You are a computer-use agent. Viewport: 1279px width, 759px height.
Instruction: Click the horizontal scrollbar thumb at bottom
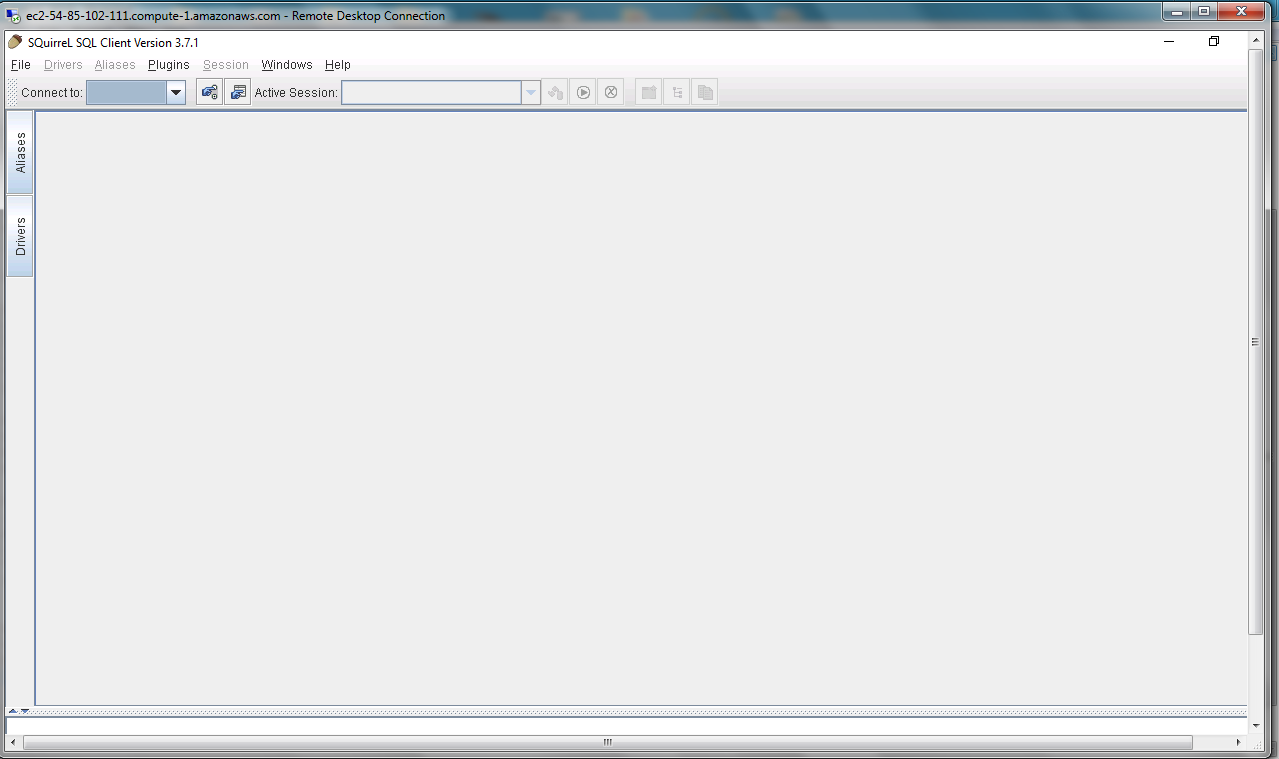607,743
